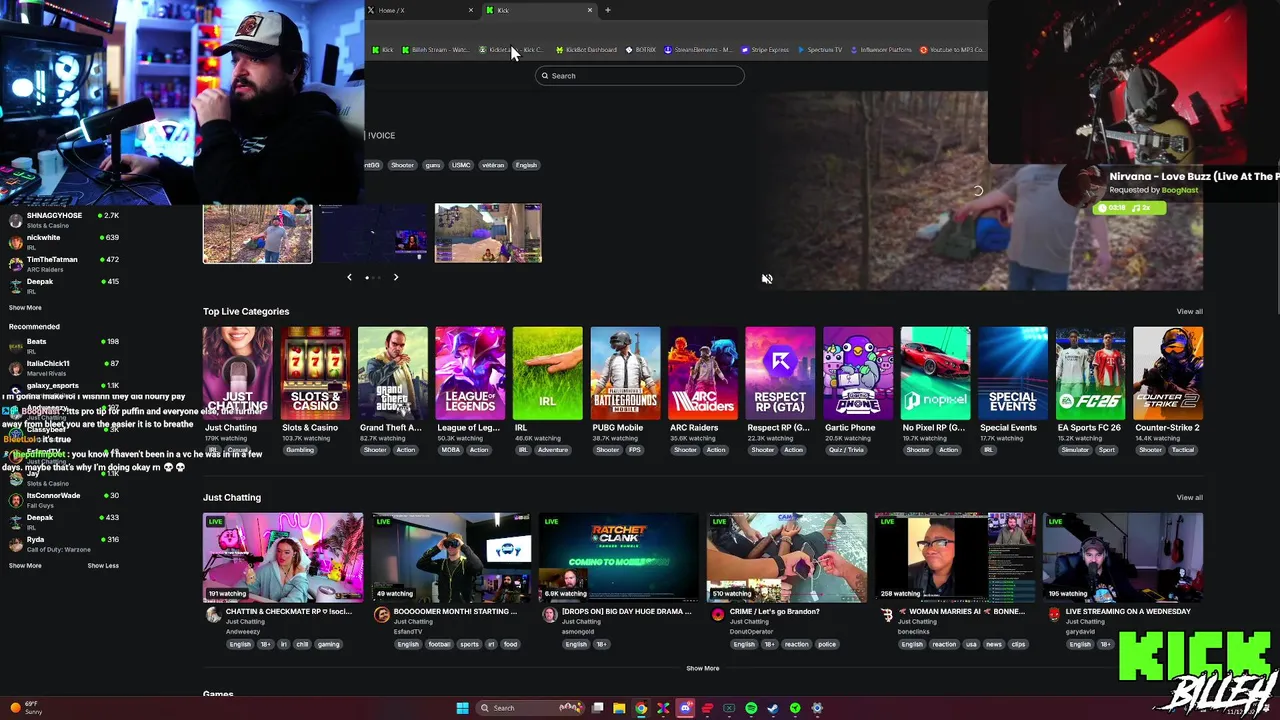1280x720 pixels.
Task: Select the English tag on featured stream
Action: 526,165
